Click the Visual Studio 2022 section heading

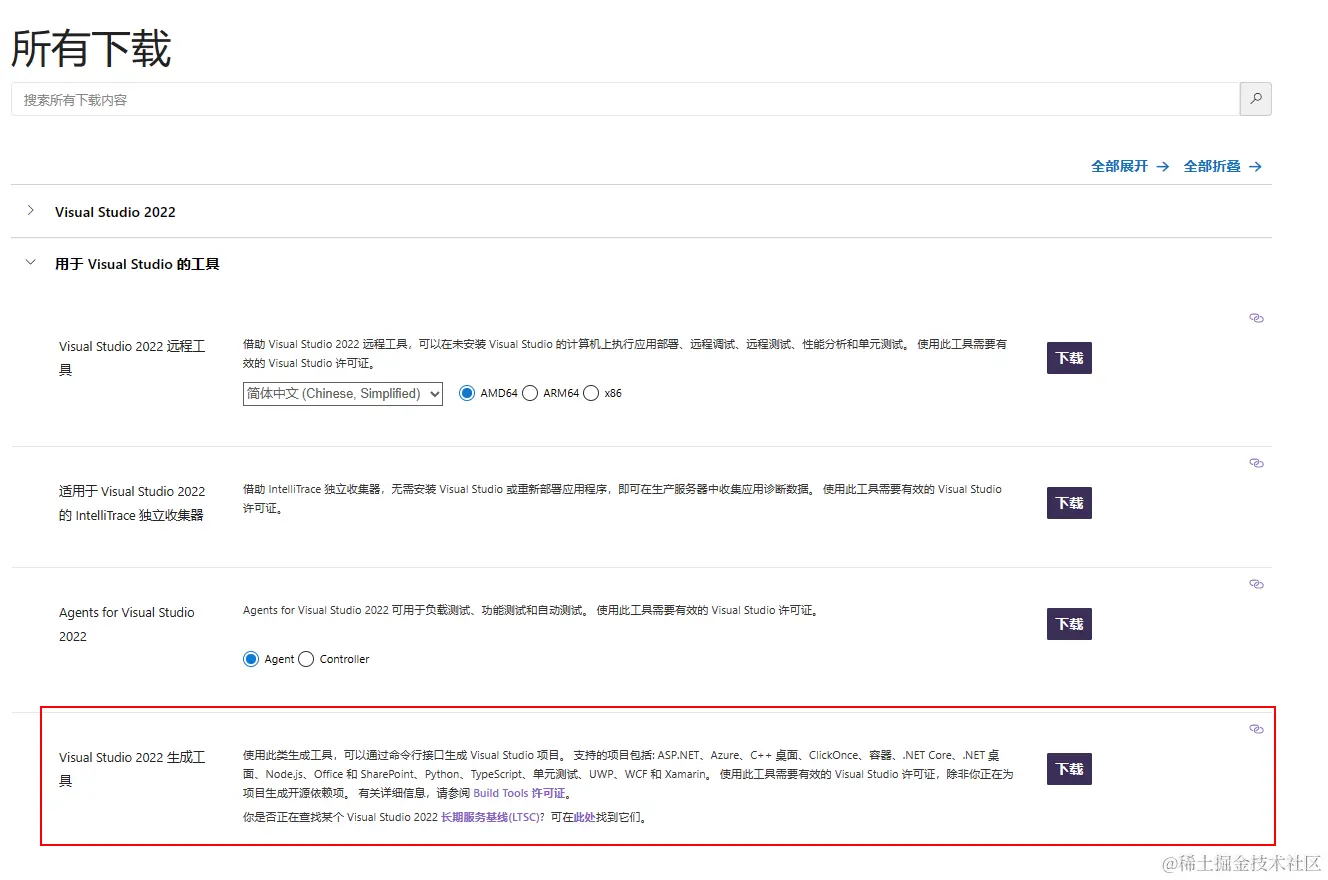pos(115,212)
